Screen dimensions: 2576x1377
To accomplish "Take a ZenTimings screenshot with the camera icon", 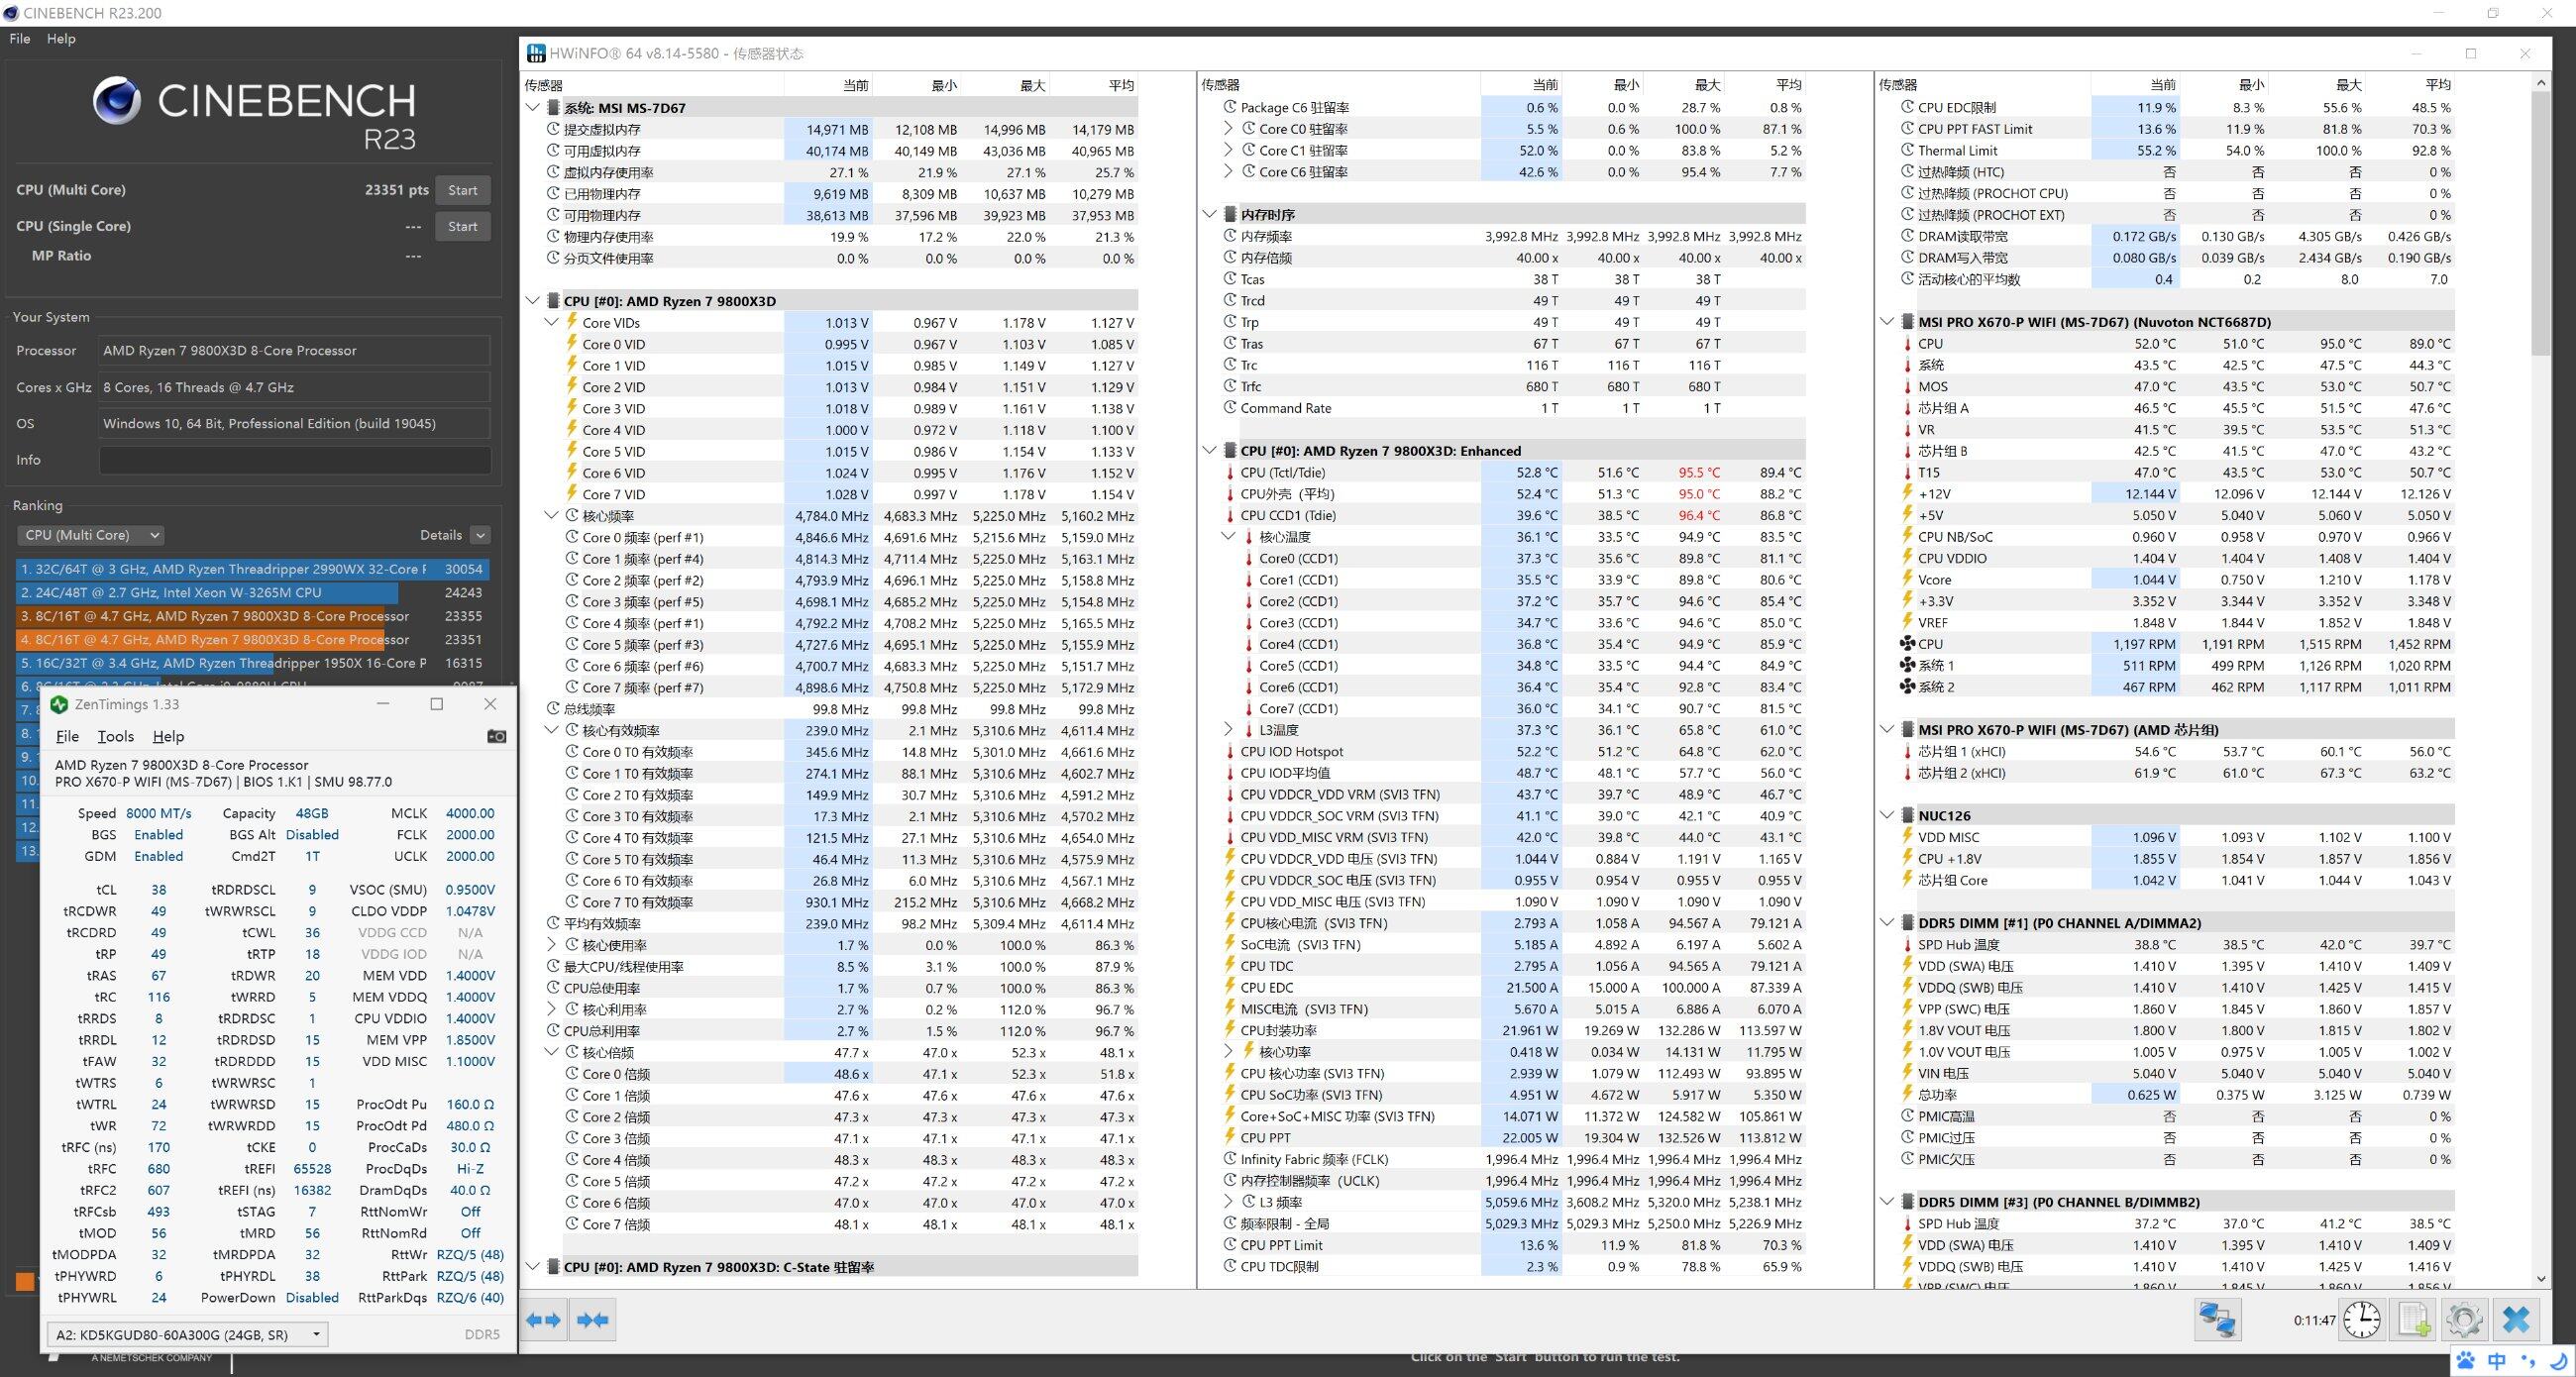I will pos(496,736).
